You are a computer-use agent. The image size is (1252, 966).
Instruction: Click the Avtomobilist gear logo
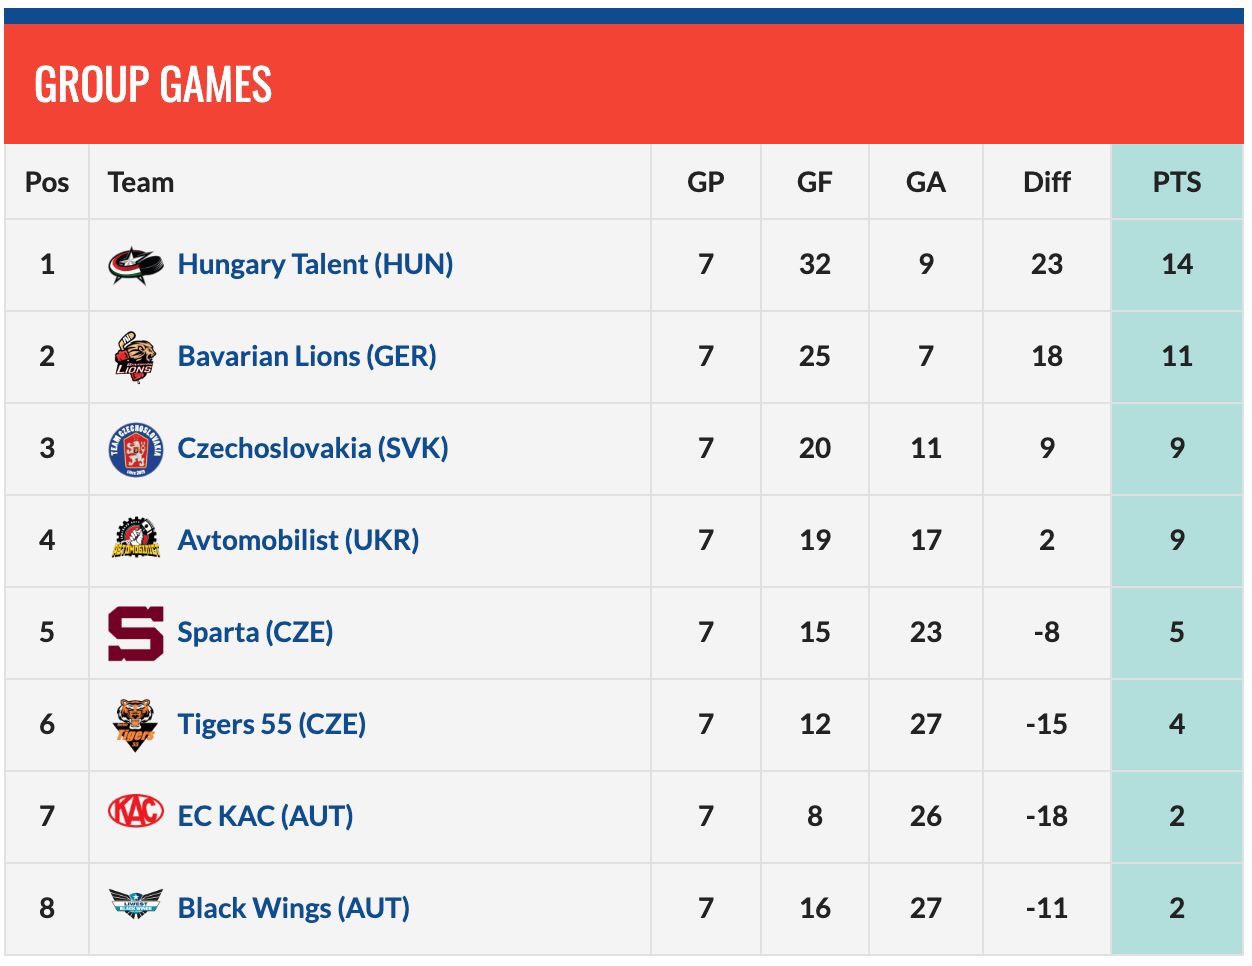pyautogui.click(x=135, y=540)
